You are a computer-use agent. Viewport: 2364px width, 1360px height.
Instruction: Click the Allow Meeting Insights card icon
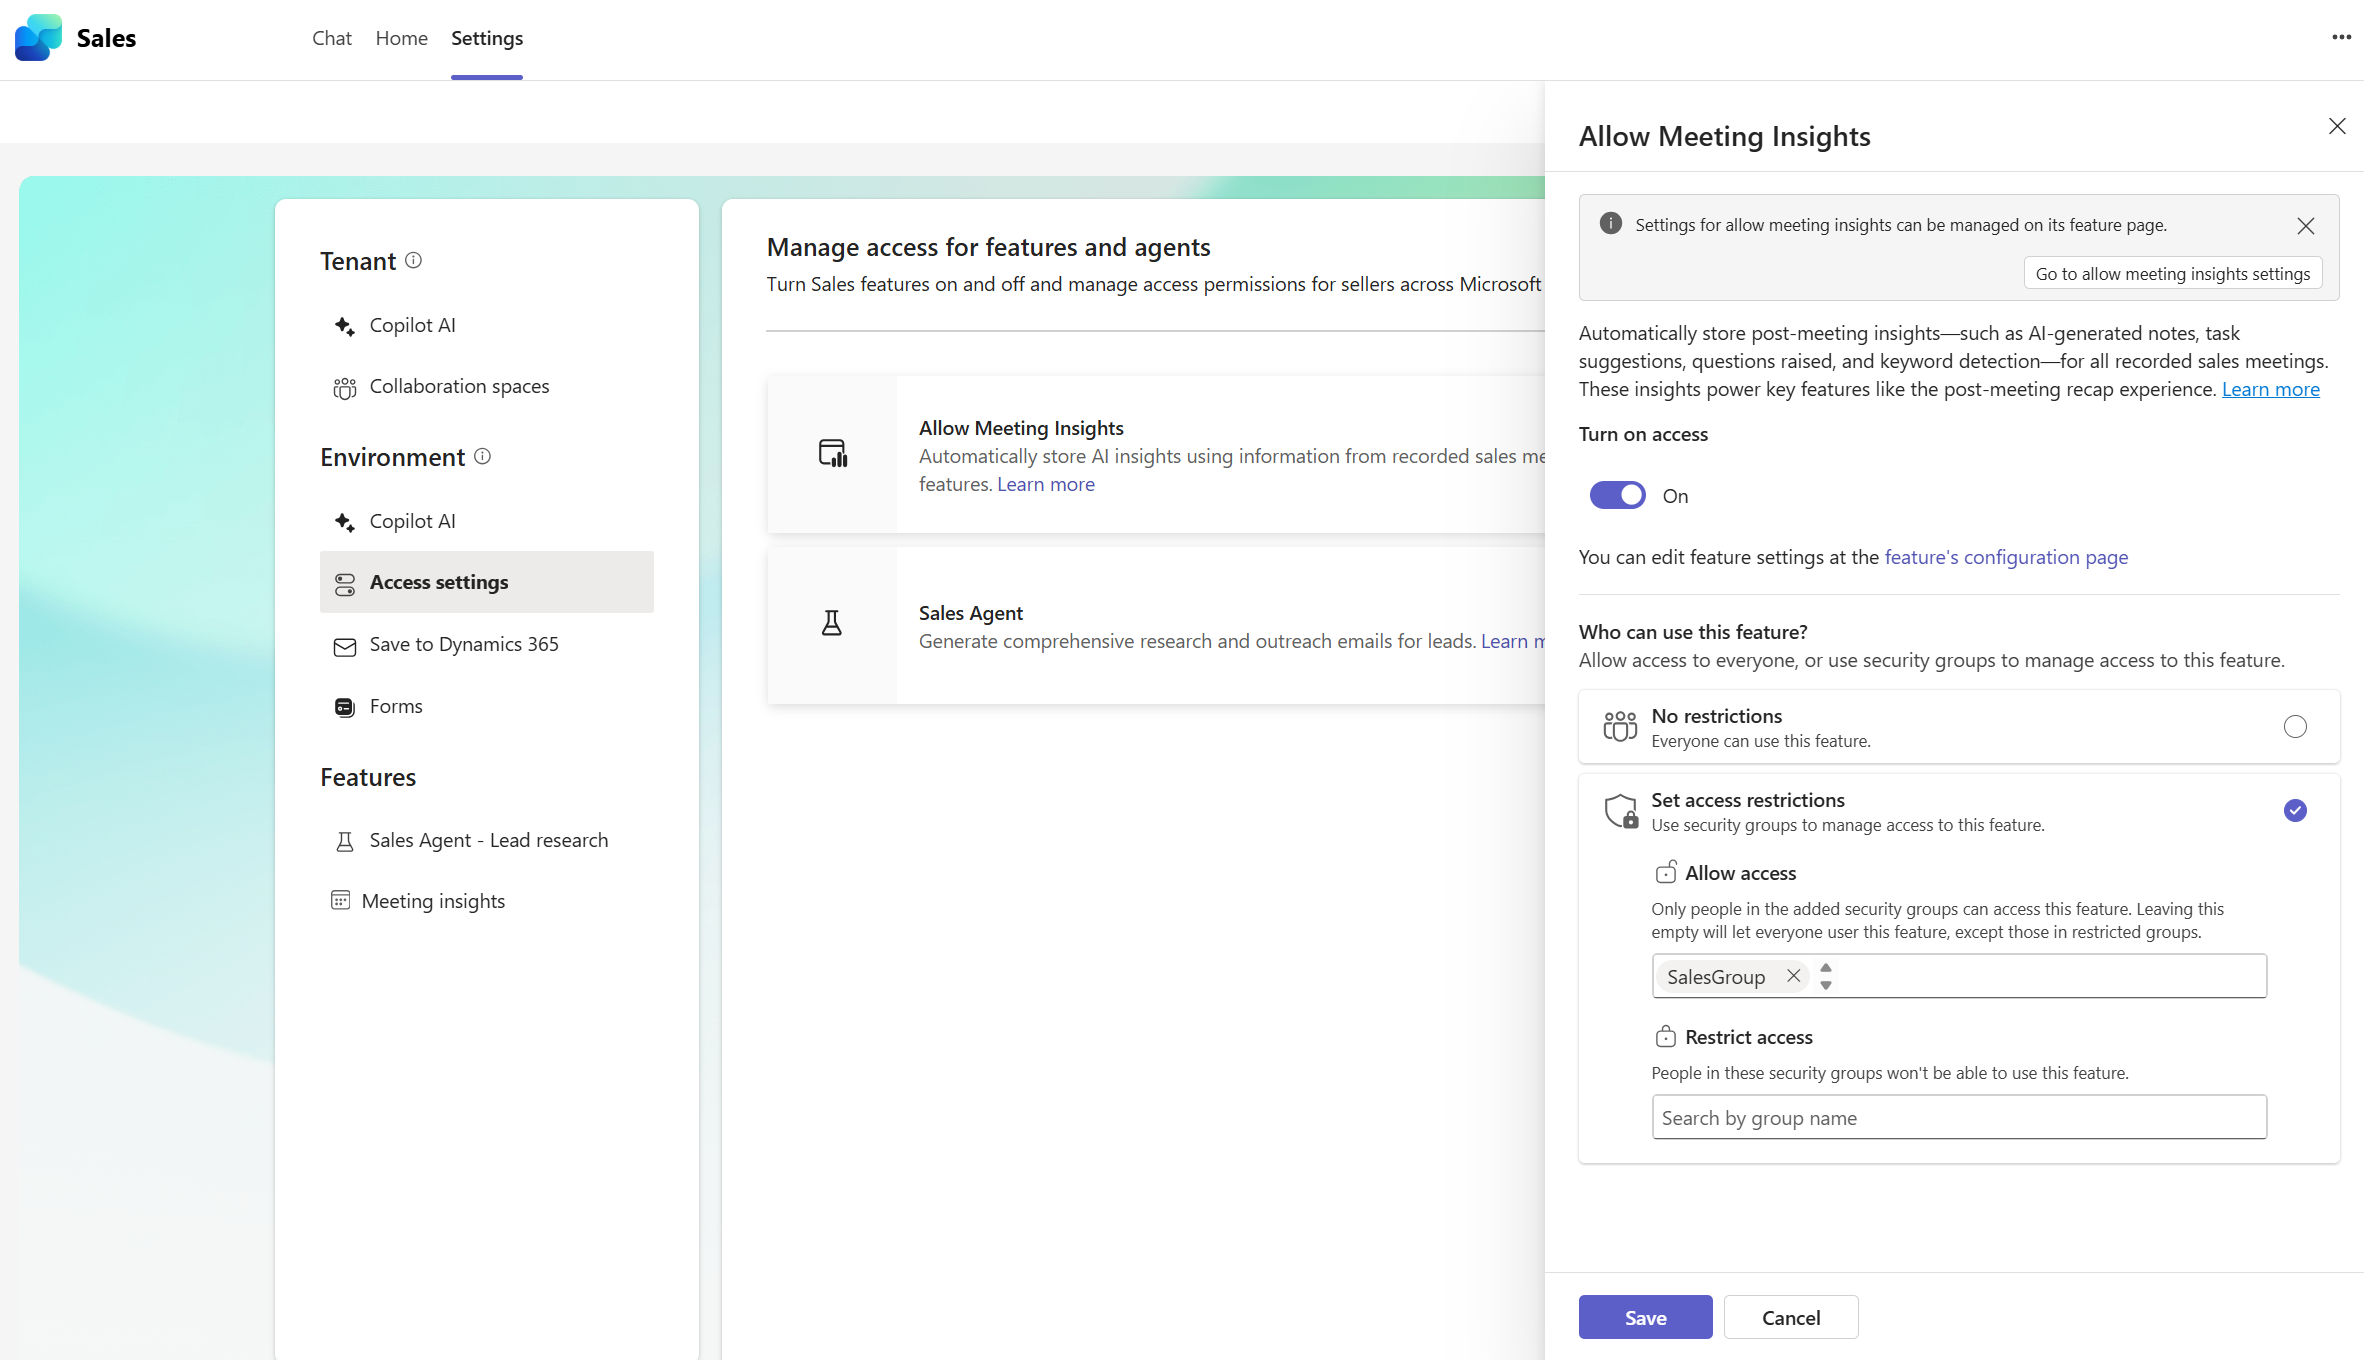click(833, 453)
